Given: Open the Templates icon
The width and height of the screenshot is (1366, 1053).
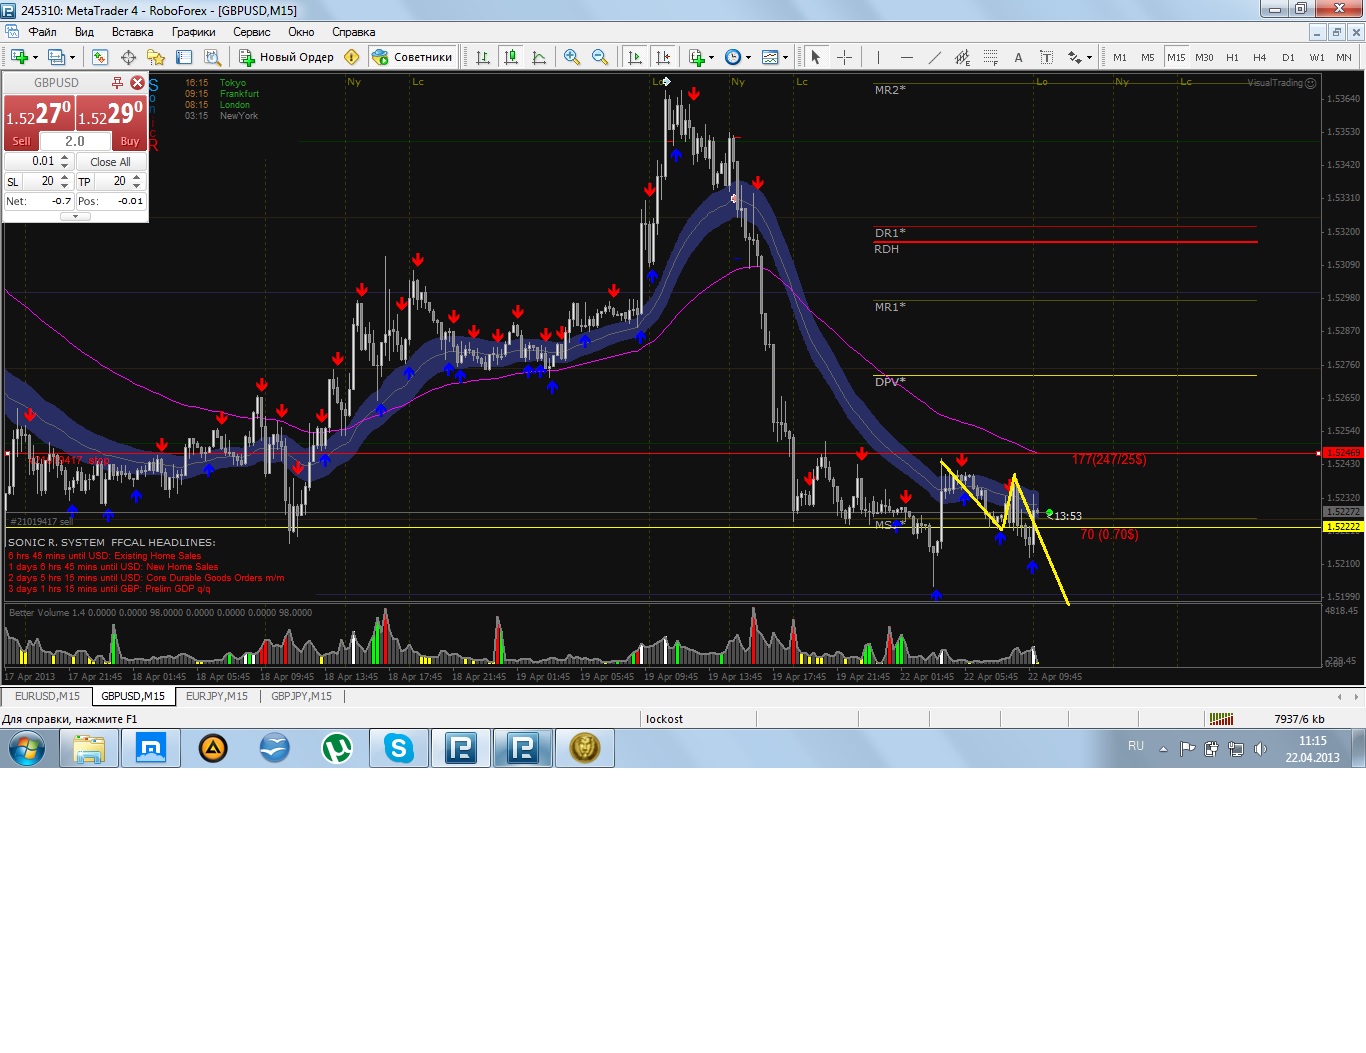Looking at the screenshot, I should click(x=770, y=57).
